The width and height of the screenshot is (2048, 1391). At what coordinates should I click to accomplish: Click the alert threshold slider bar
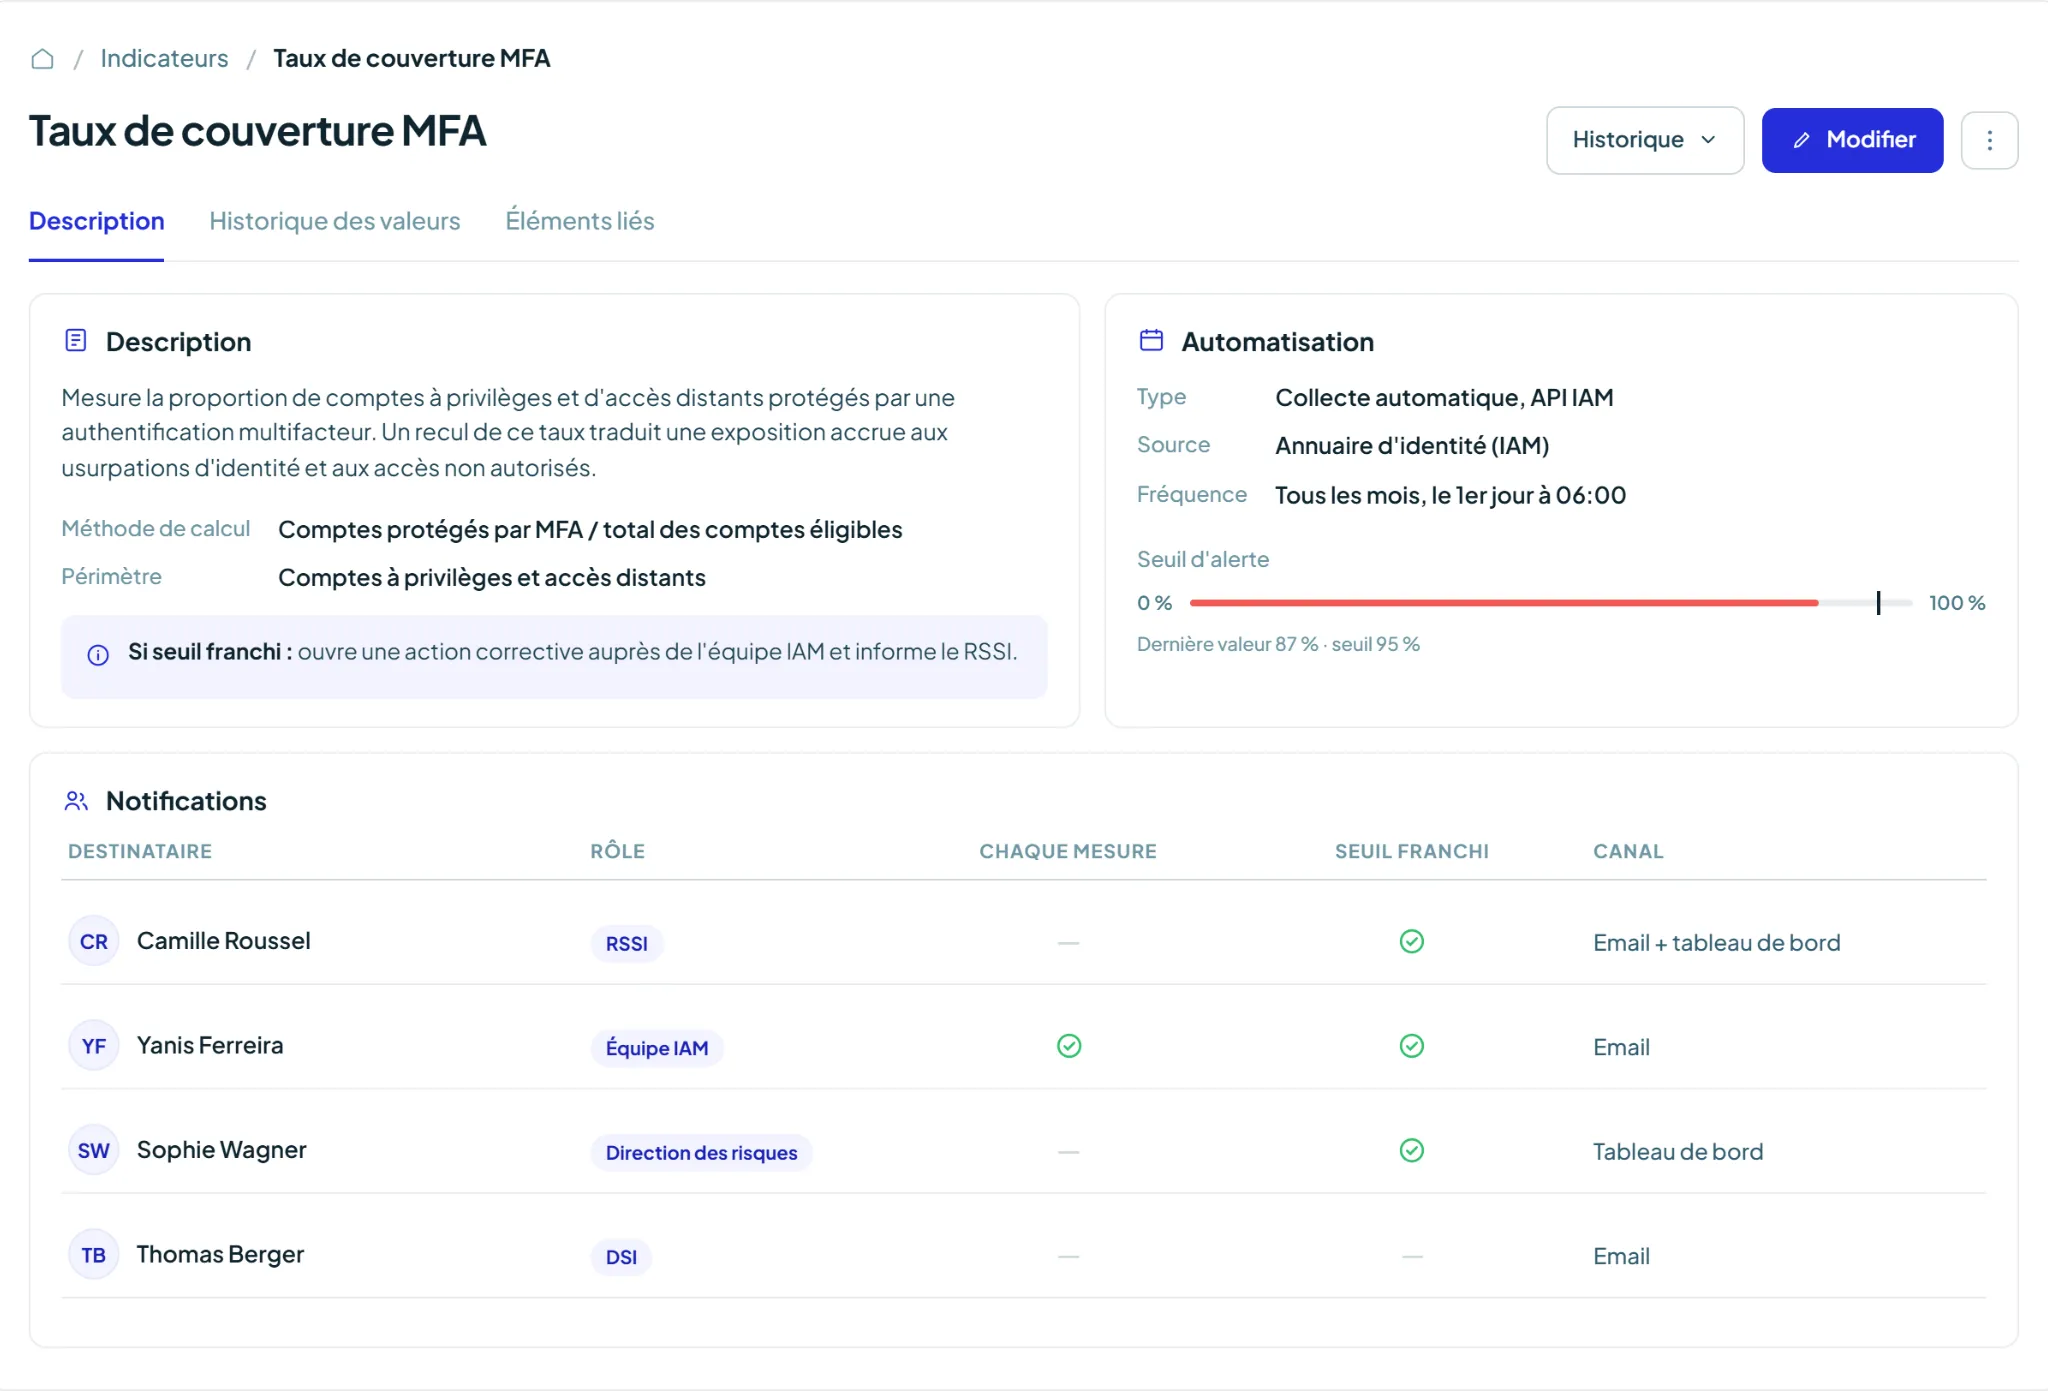[1550, 603]
